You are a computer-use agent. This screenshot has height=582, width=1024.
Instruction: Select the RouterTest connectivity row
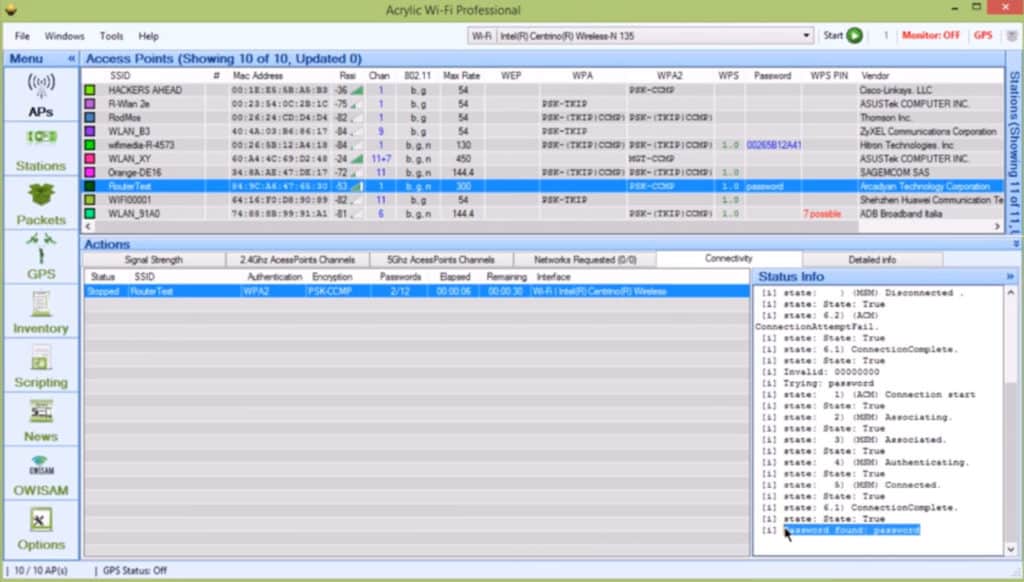[417, 291]
